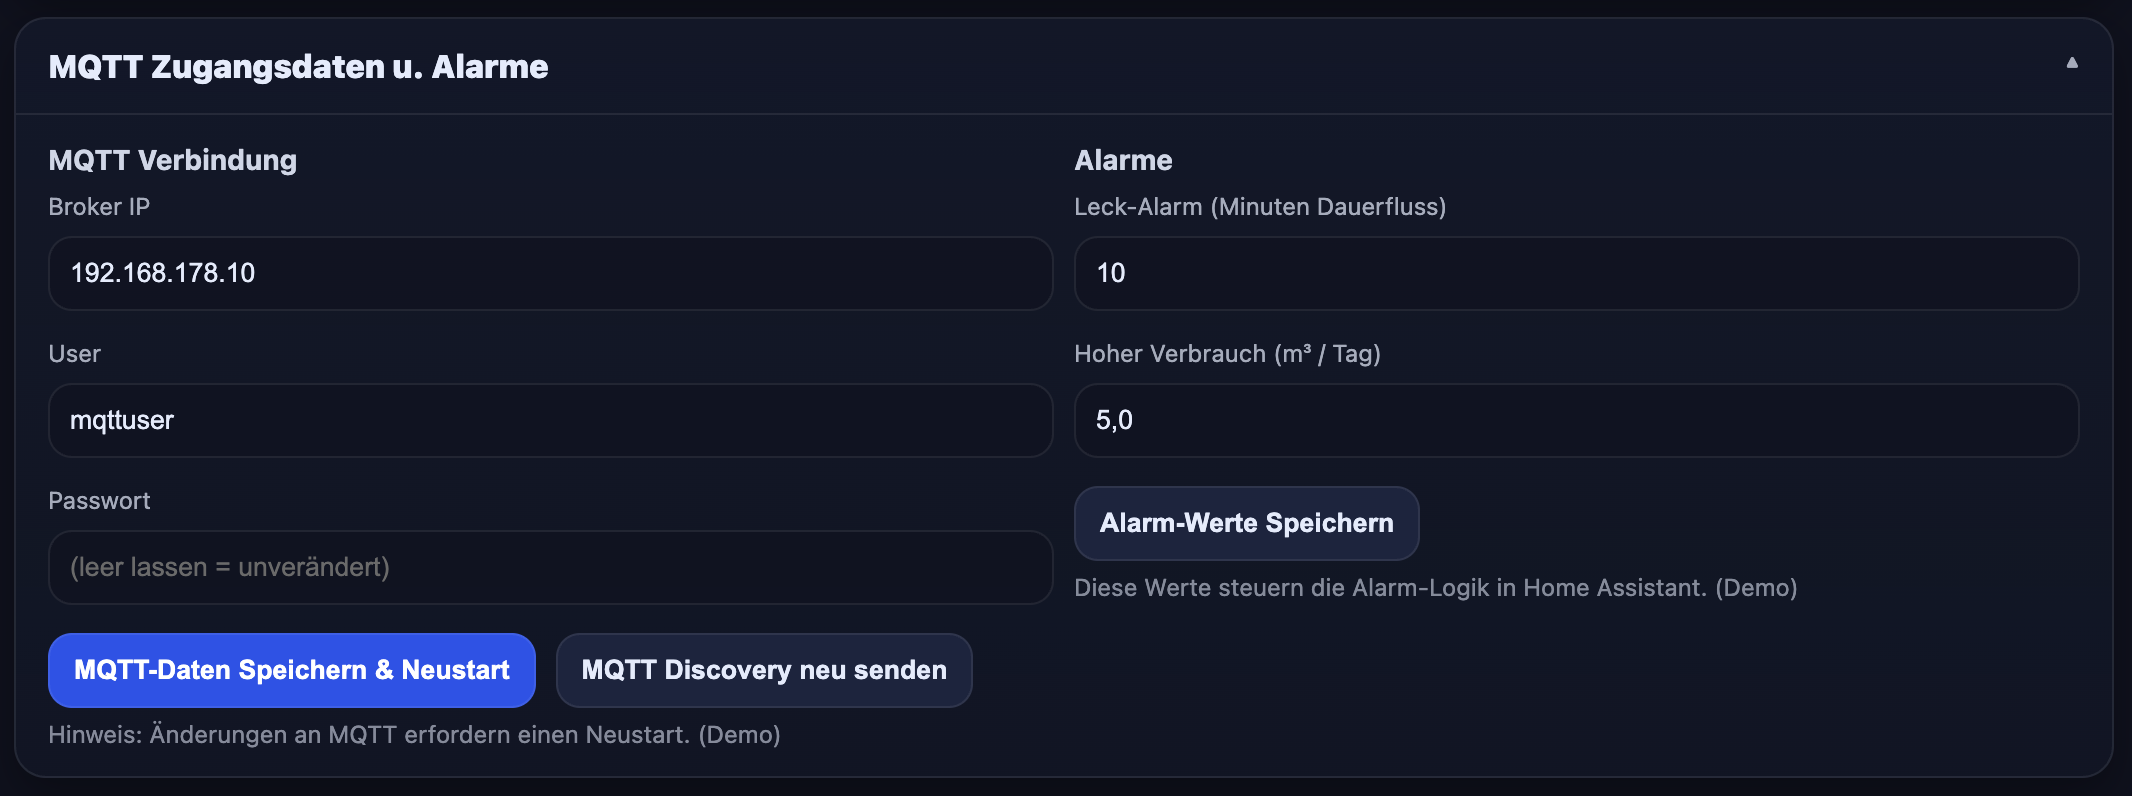Click MQTT Discovery neu senden button
Image resolution: width=2132 pixels, height=796 pixels.
(x=764, y=670)
